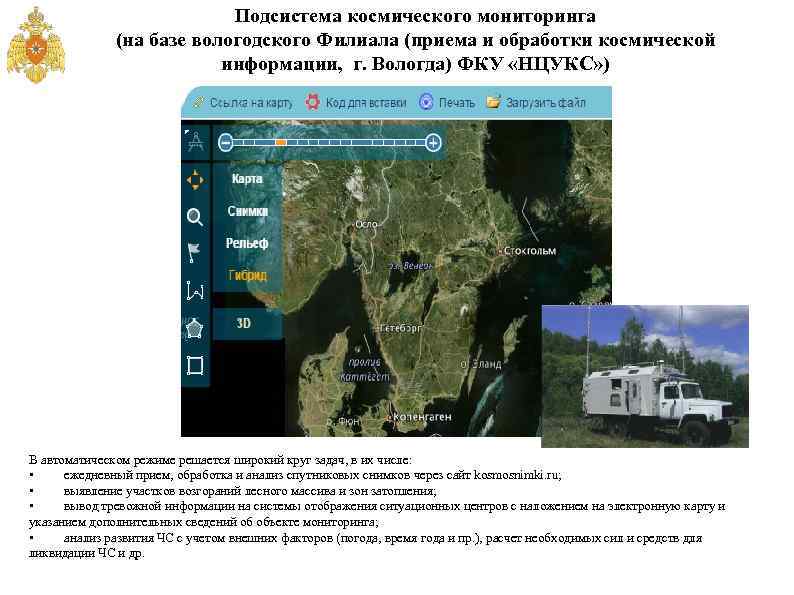Click the 'о. Эланд' island label
This screenshot has height=595, width=794.
[481, 364]
